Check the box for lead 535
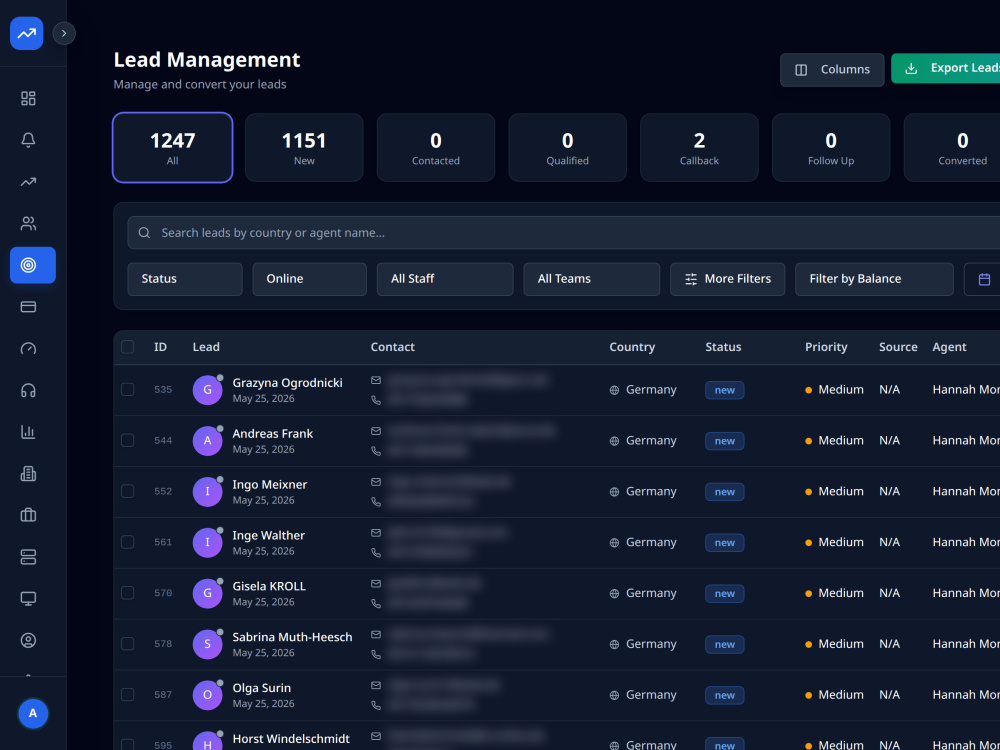Screen dimensions: 1000x750 (128, 390)
